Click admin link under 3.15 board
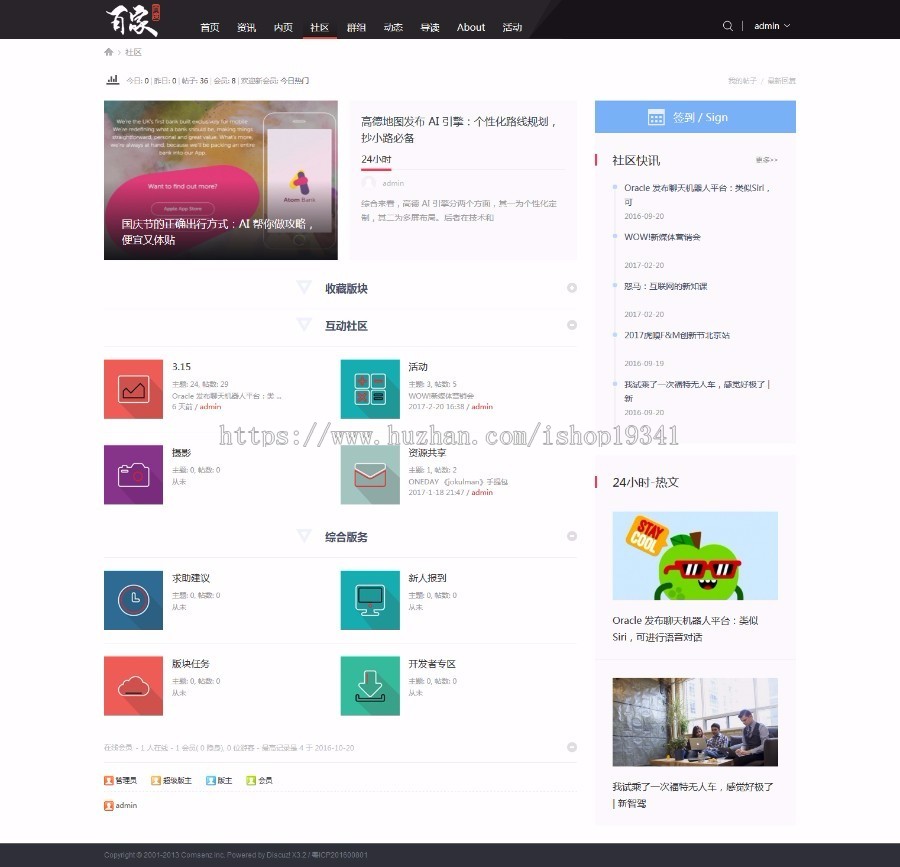Image resolution: width=900 pixels, height=867 pixels. pos(210,406)
